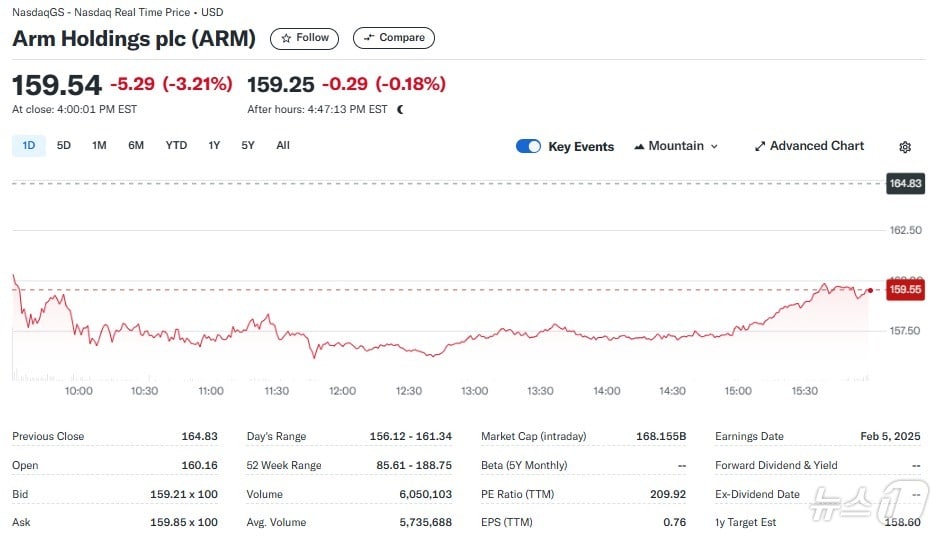Image resolution: width=939 pixels, height=537 pixels.
Task: Click the Volume value 6,050,103
Action: (x=426, y=494)
